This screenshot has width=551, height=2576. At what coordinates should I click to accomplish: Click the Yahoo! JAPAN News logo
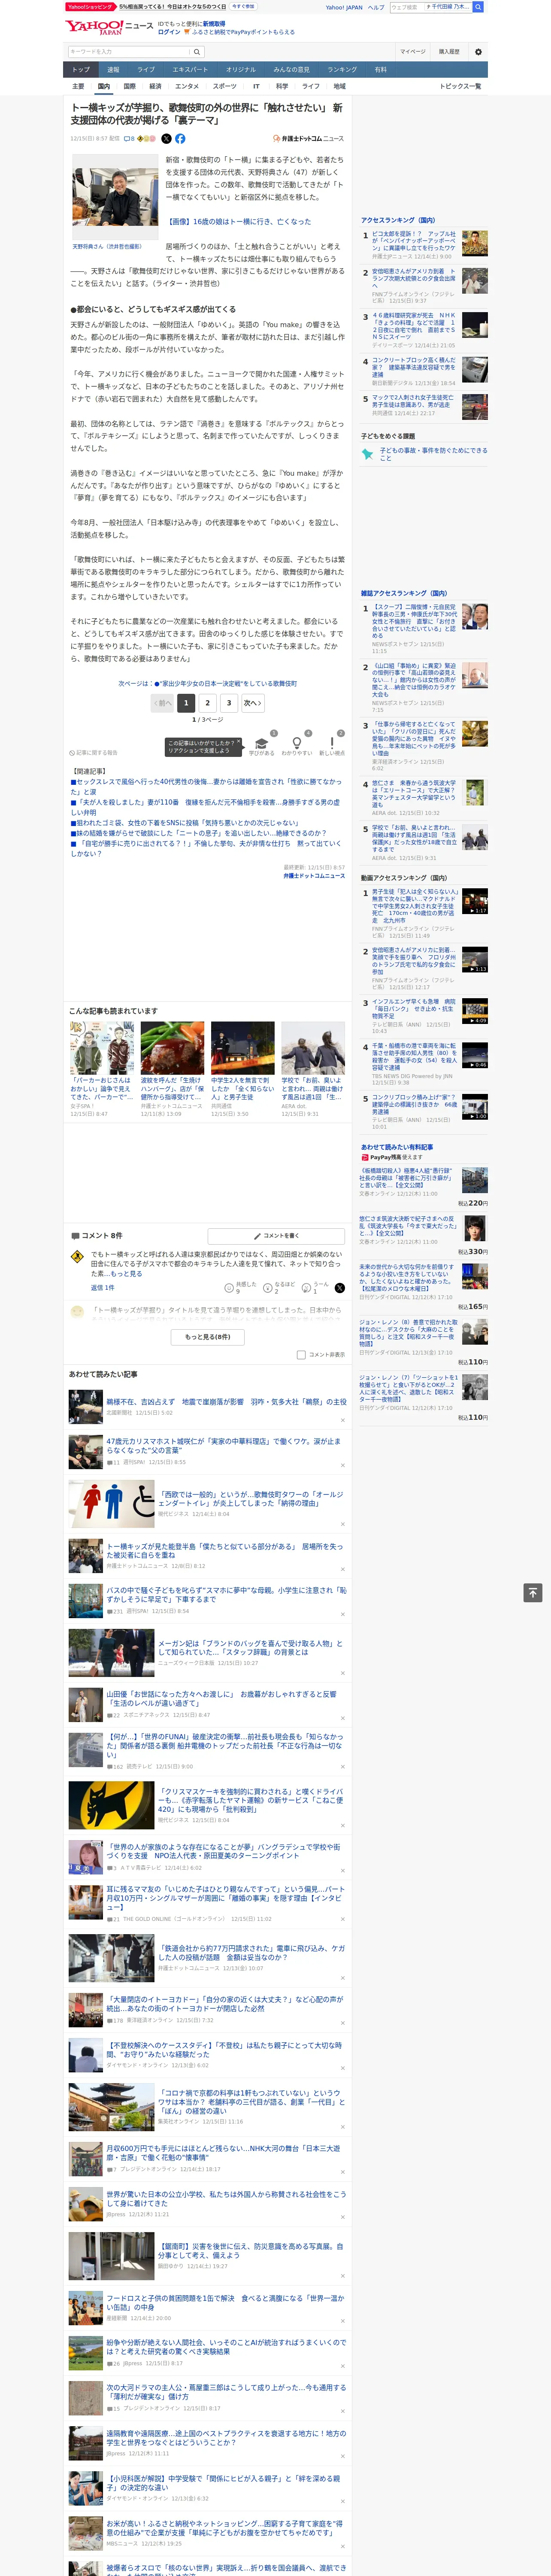click(109, 28)
